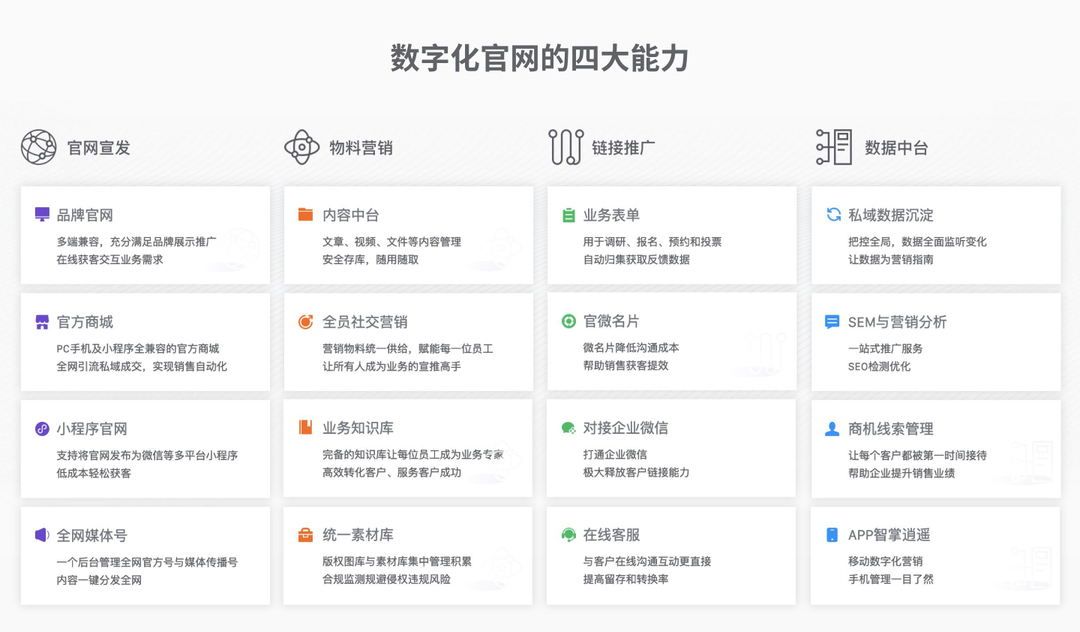Click the refresh icon for 私域数据沉淀
The height and width of the screenshot is (632, 1080).
(833, 214)
